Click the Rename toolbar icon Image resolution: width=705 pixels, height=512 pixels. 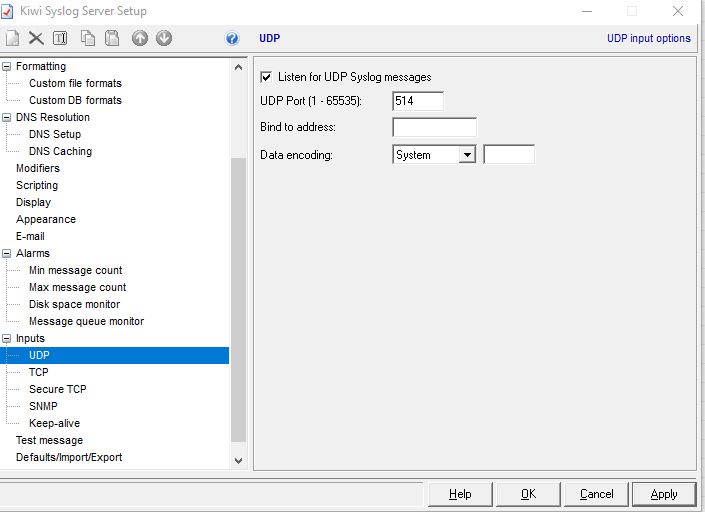60,38
